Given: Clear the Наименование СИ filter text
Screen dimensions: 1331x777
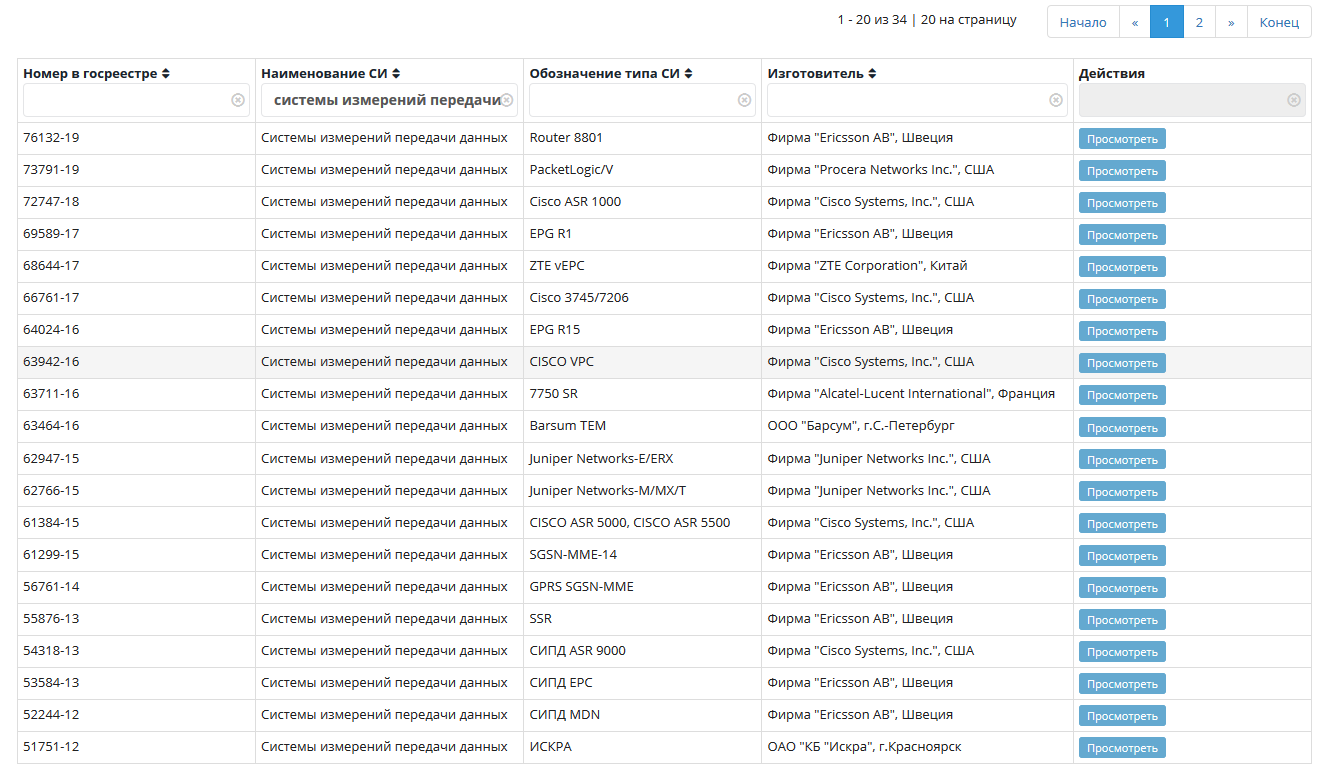Looking at the screenshot, I should point(507,100).
